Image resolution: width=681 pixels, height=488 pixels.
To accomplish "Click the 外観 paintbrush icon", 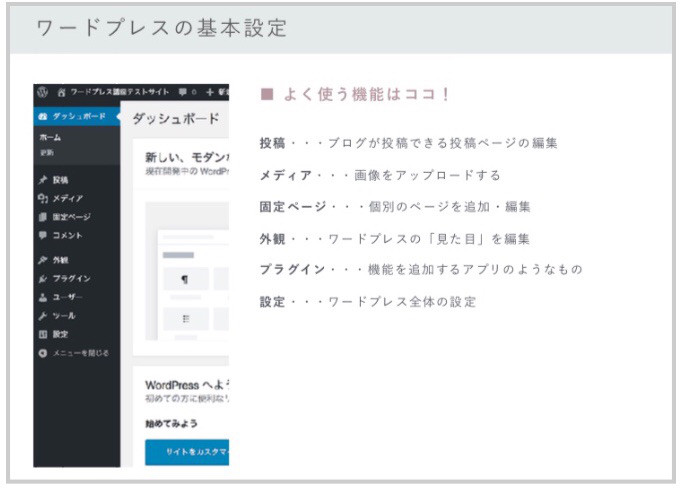I will pyautogui.click(x=43, y=260).
